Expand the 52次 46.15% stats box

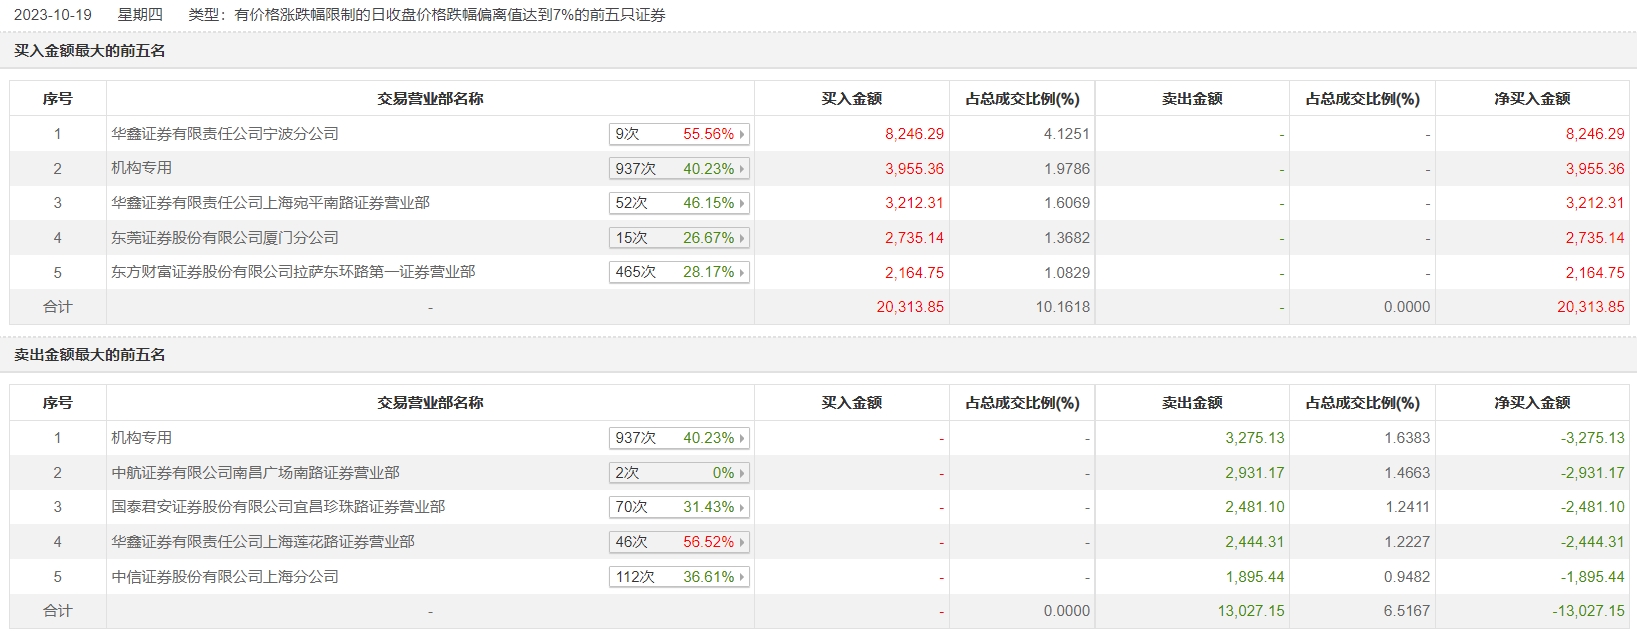pos(679,203)
